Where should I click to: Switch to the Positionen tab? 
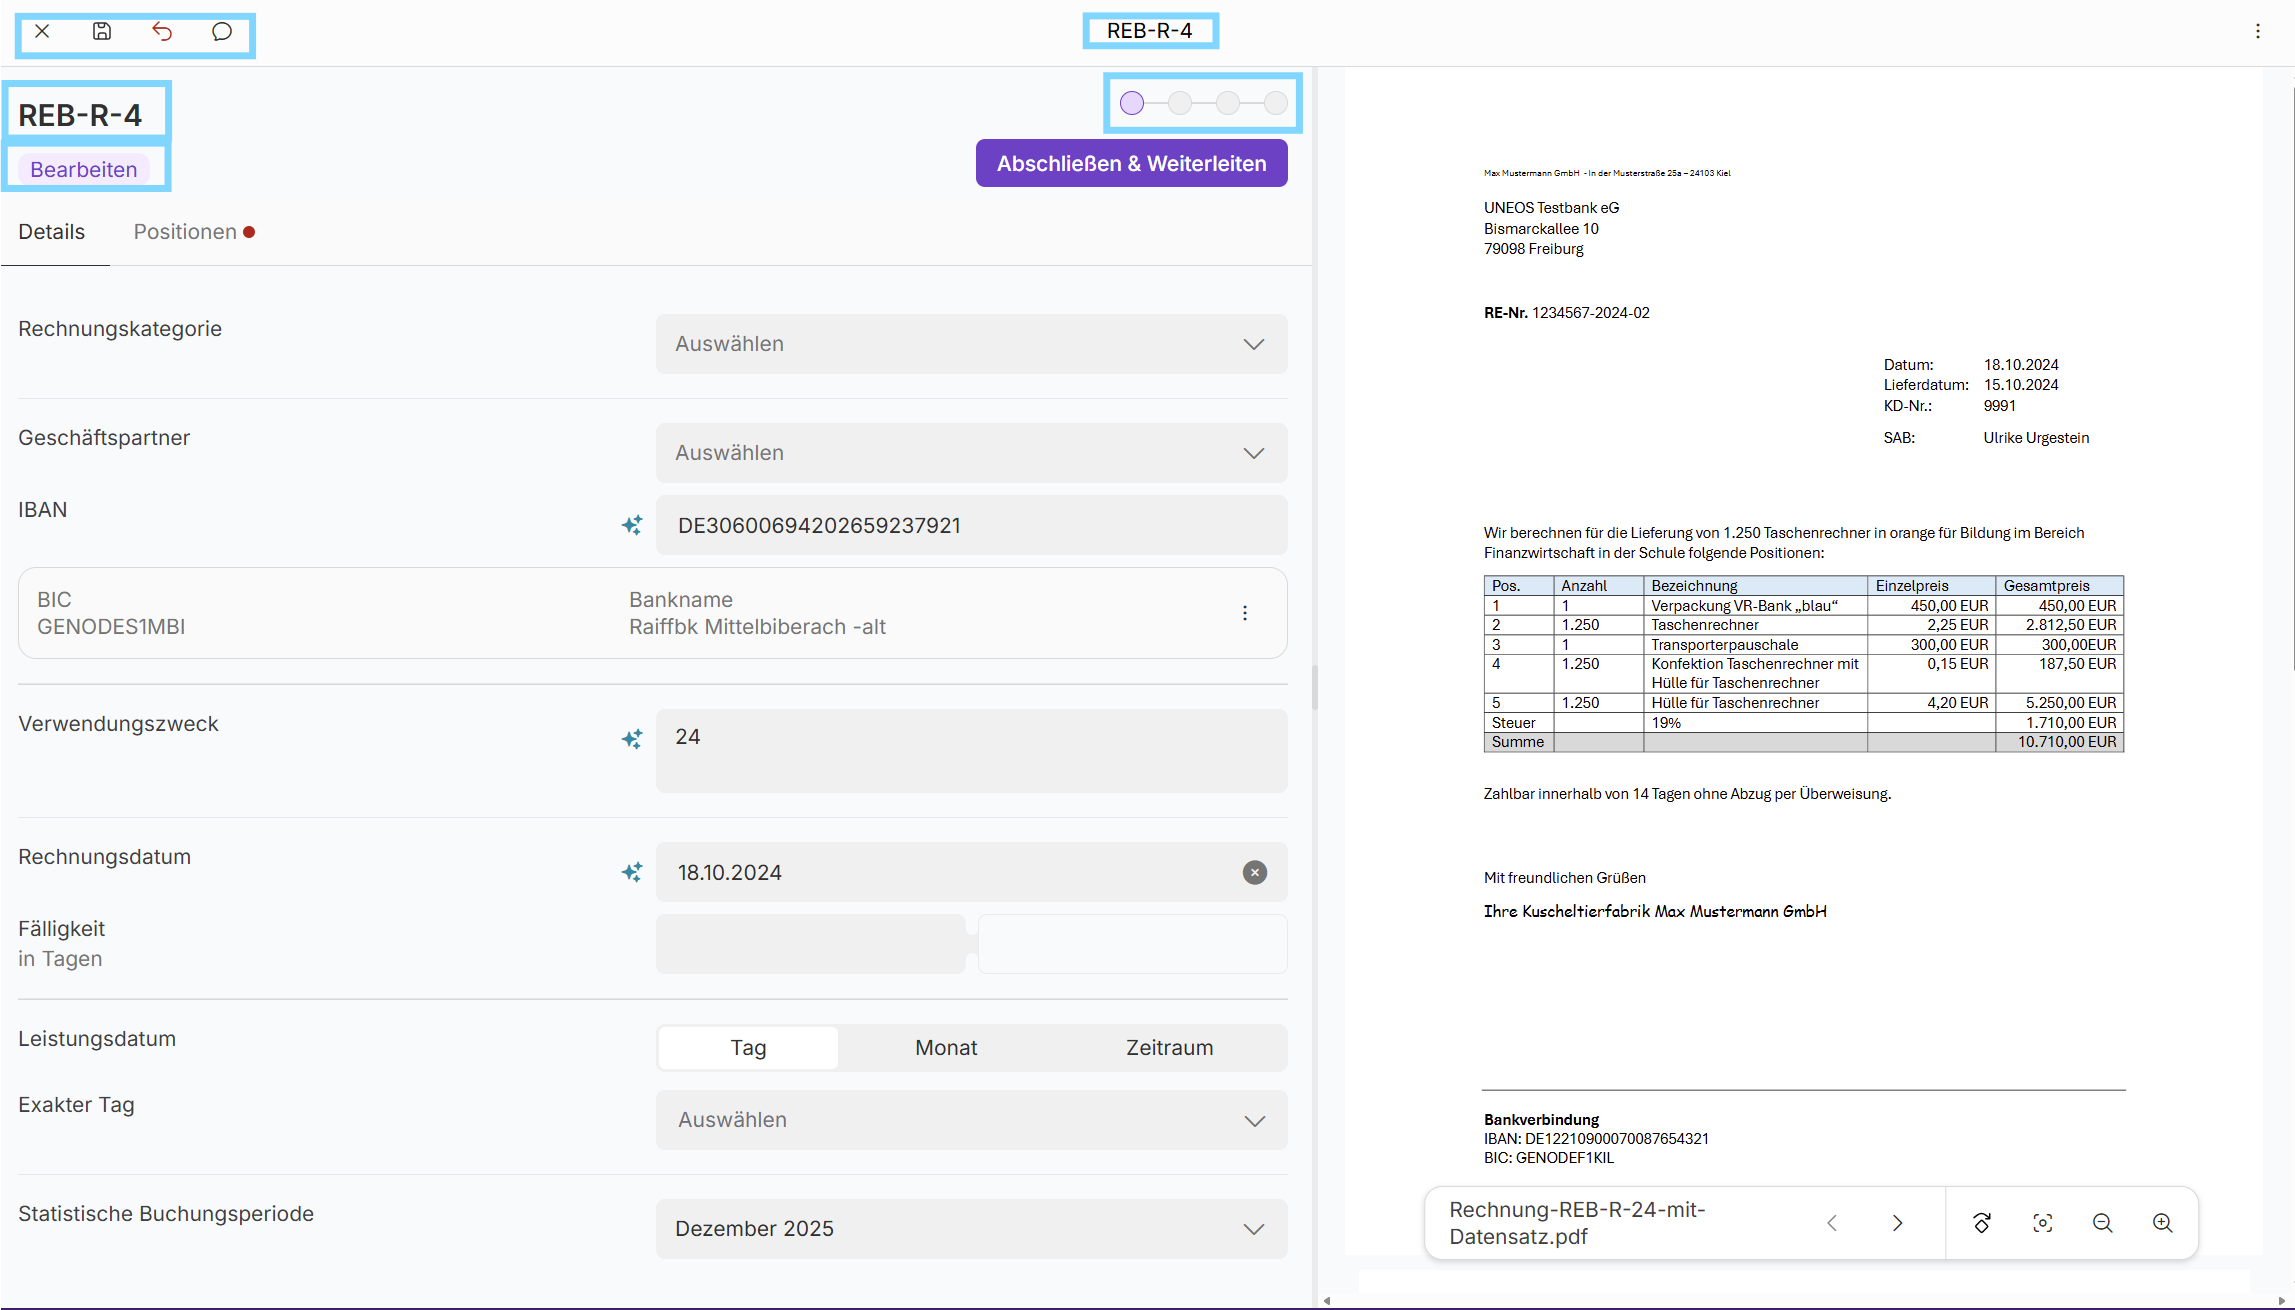186,232
